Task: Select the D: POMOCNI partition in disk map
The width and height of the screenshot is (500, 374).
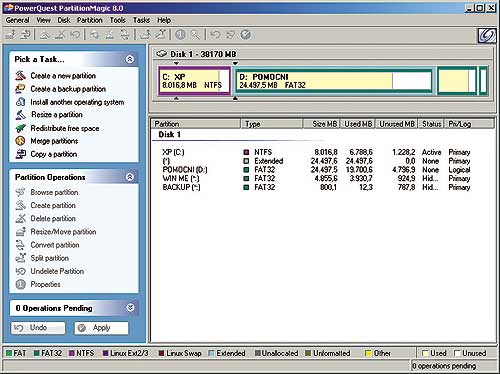Action: click(334, 81)
